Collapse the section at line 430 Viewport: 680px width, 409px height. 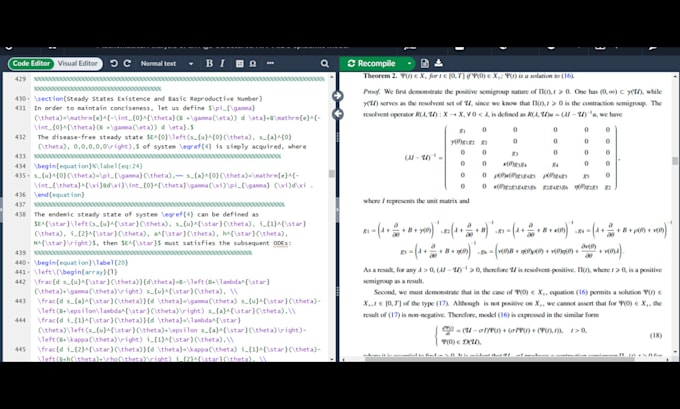[28, 99]
